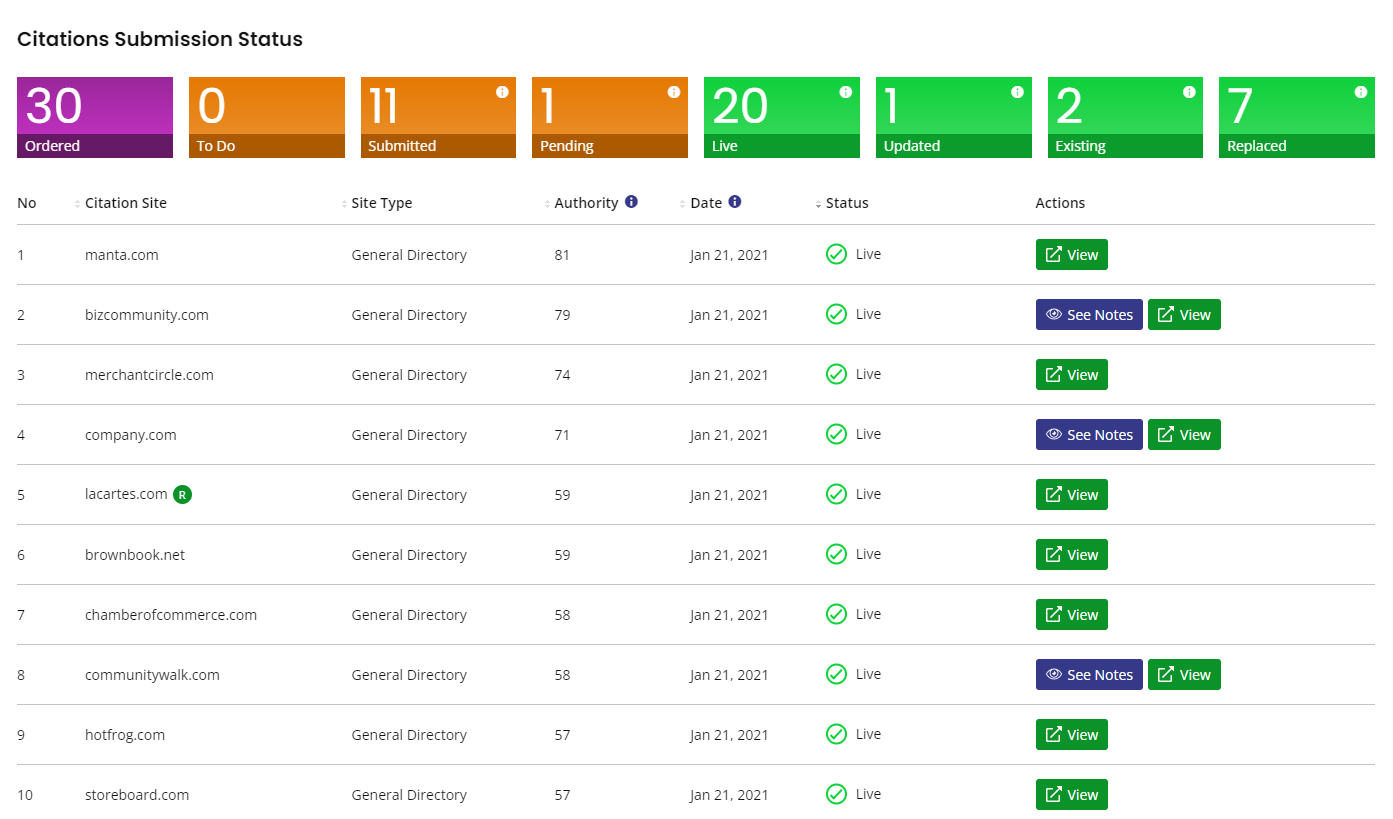This screenshot has width=1393, height=819.
Task: Select the purple Ordered card showing 30
Action: [95, 118]
